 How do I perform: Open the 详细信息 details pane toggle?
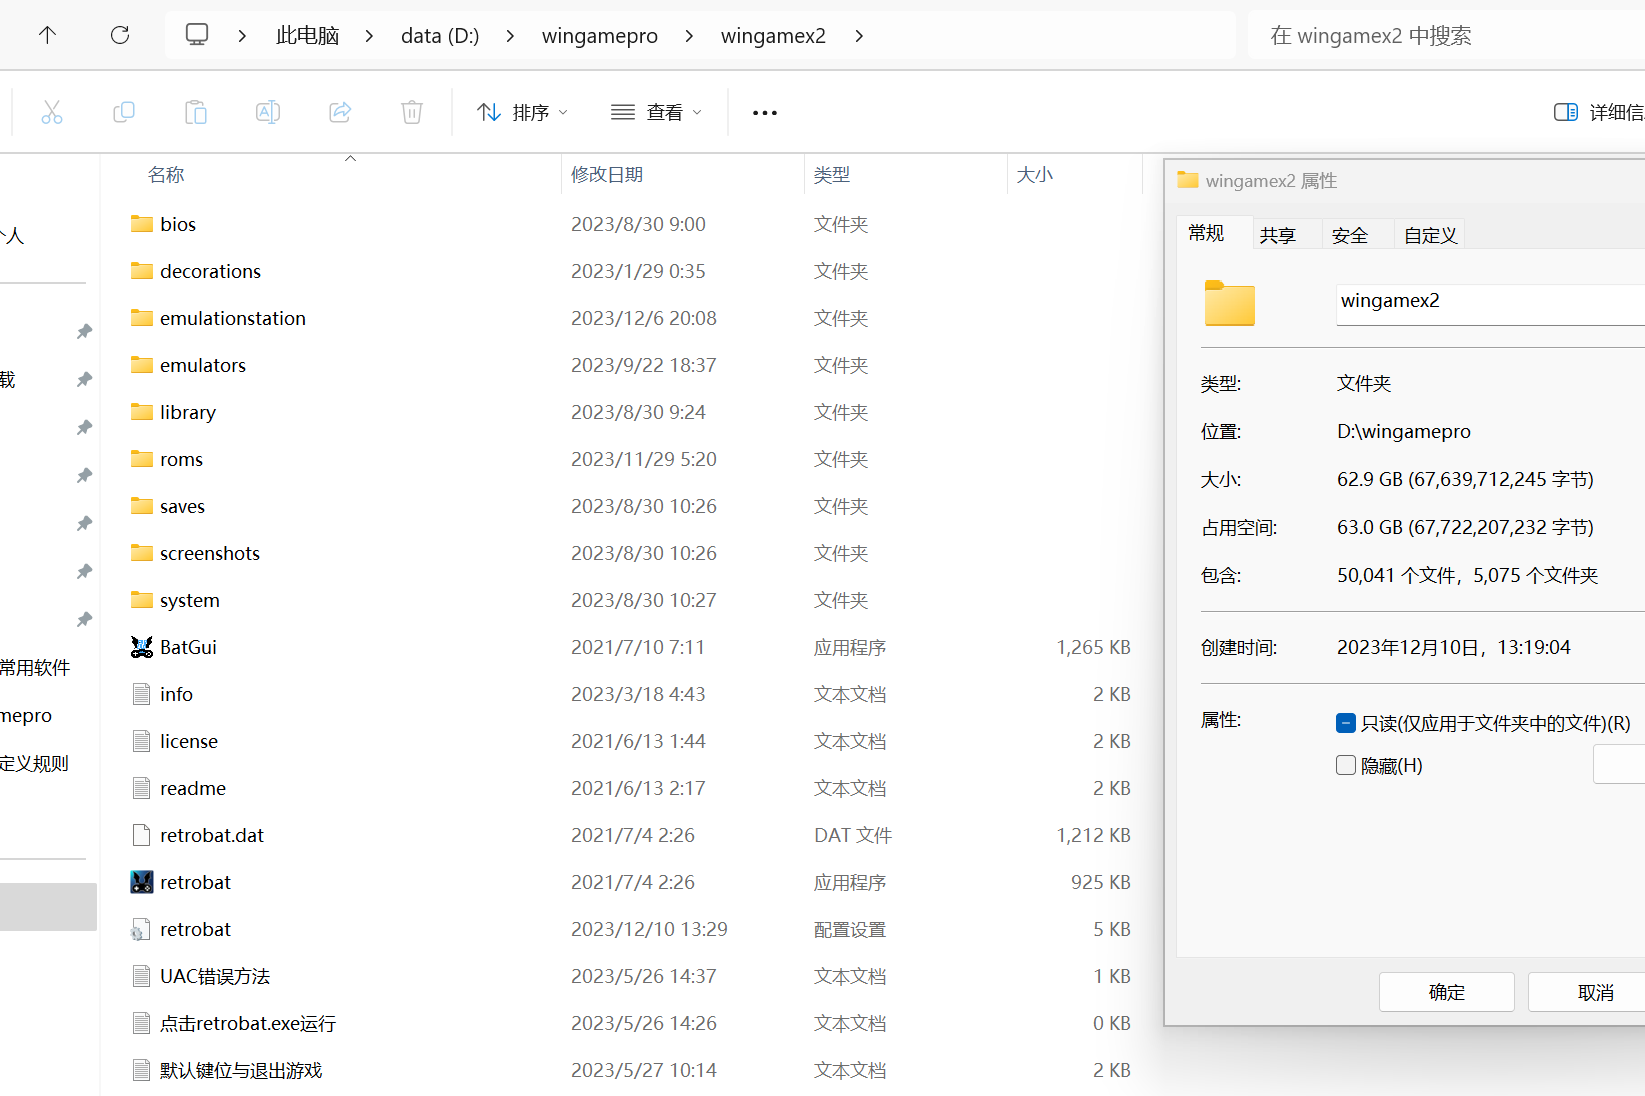pos(1565,111)
